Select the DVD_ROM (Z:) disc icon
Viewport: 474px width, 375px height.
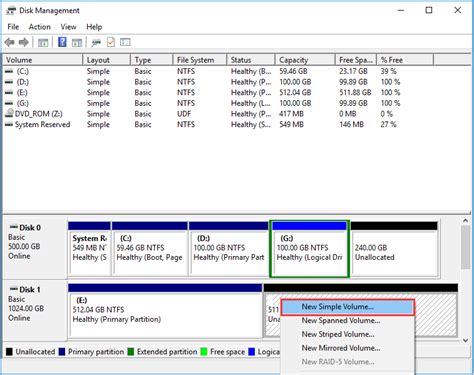[10, 113]
